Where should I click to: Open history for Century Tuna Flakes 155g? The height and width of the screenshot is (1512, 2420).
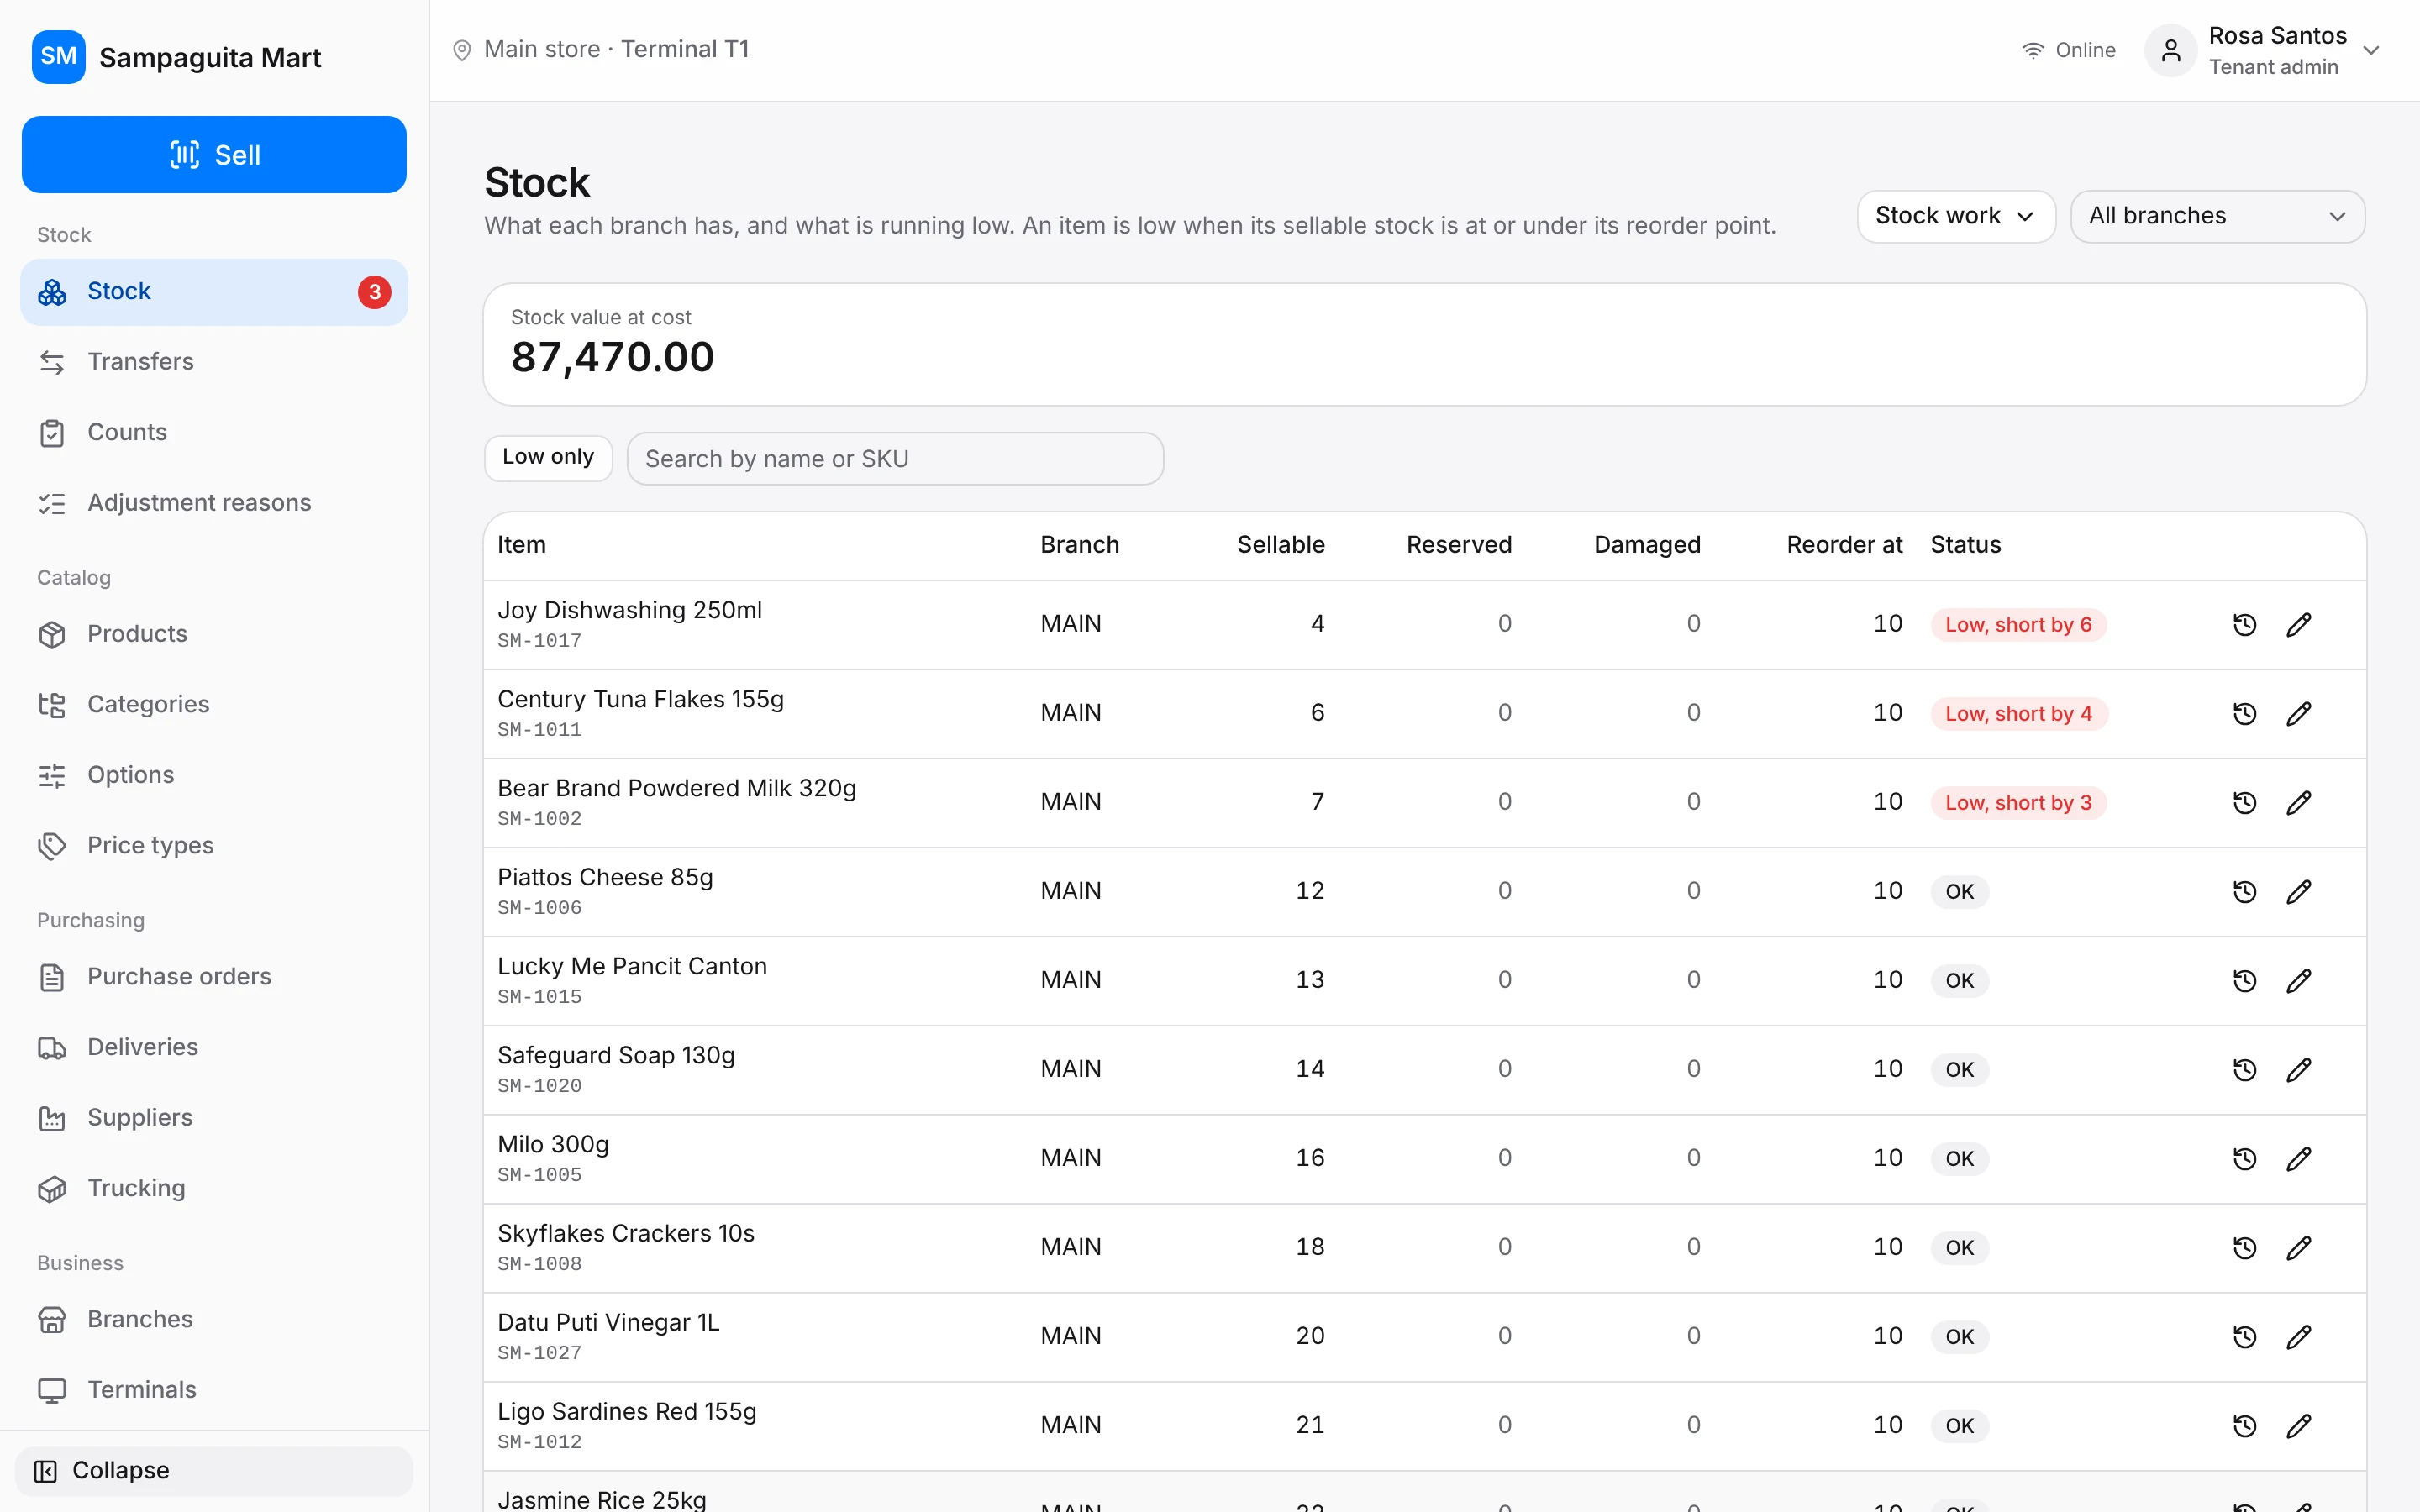[x=2244, y=714]
